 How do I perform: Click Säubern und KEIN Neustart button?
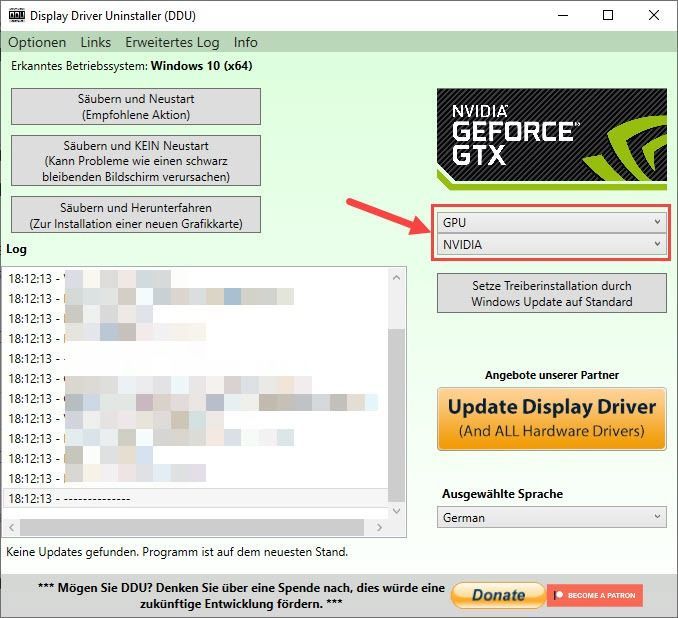tap(136, 161)
